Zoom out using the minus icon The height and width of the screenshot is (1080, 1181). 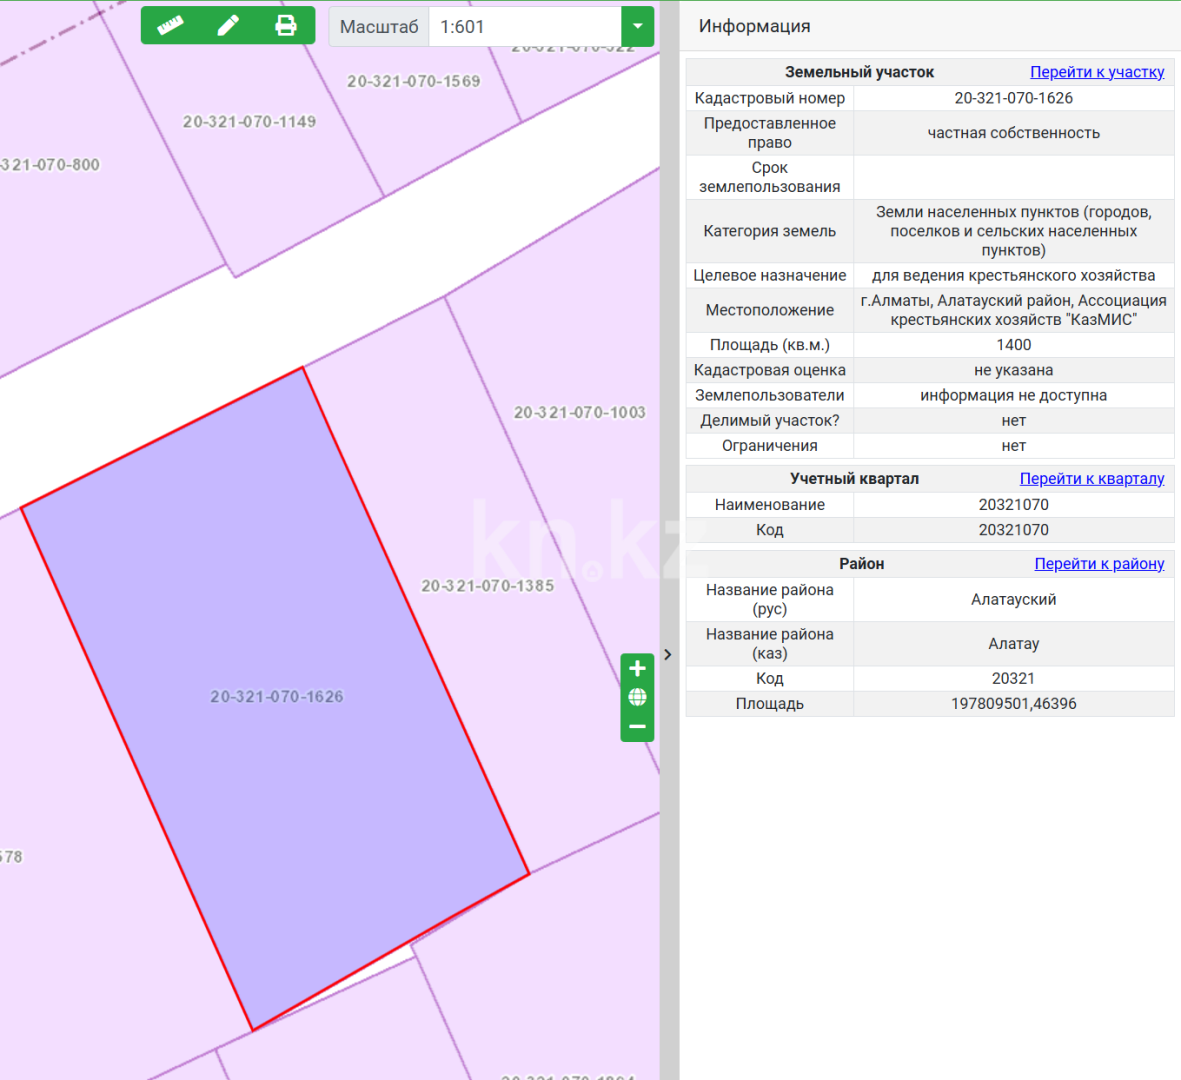(637, 724)
